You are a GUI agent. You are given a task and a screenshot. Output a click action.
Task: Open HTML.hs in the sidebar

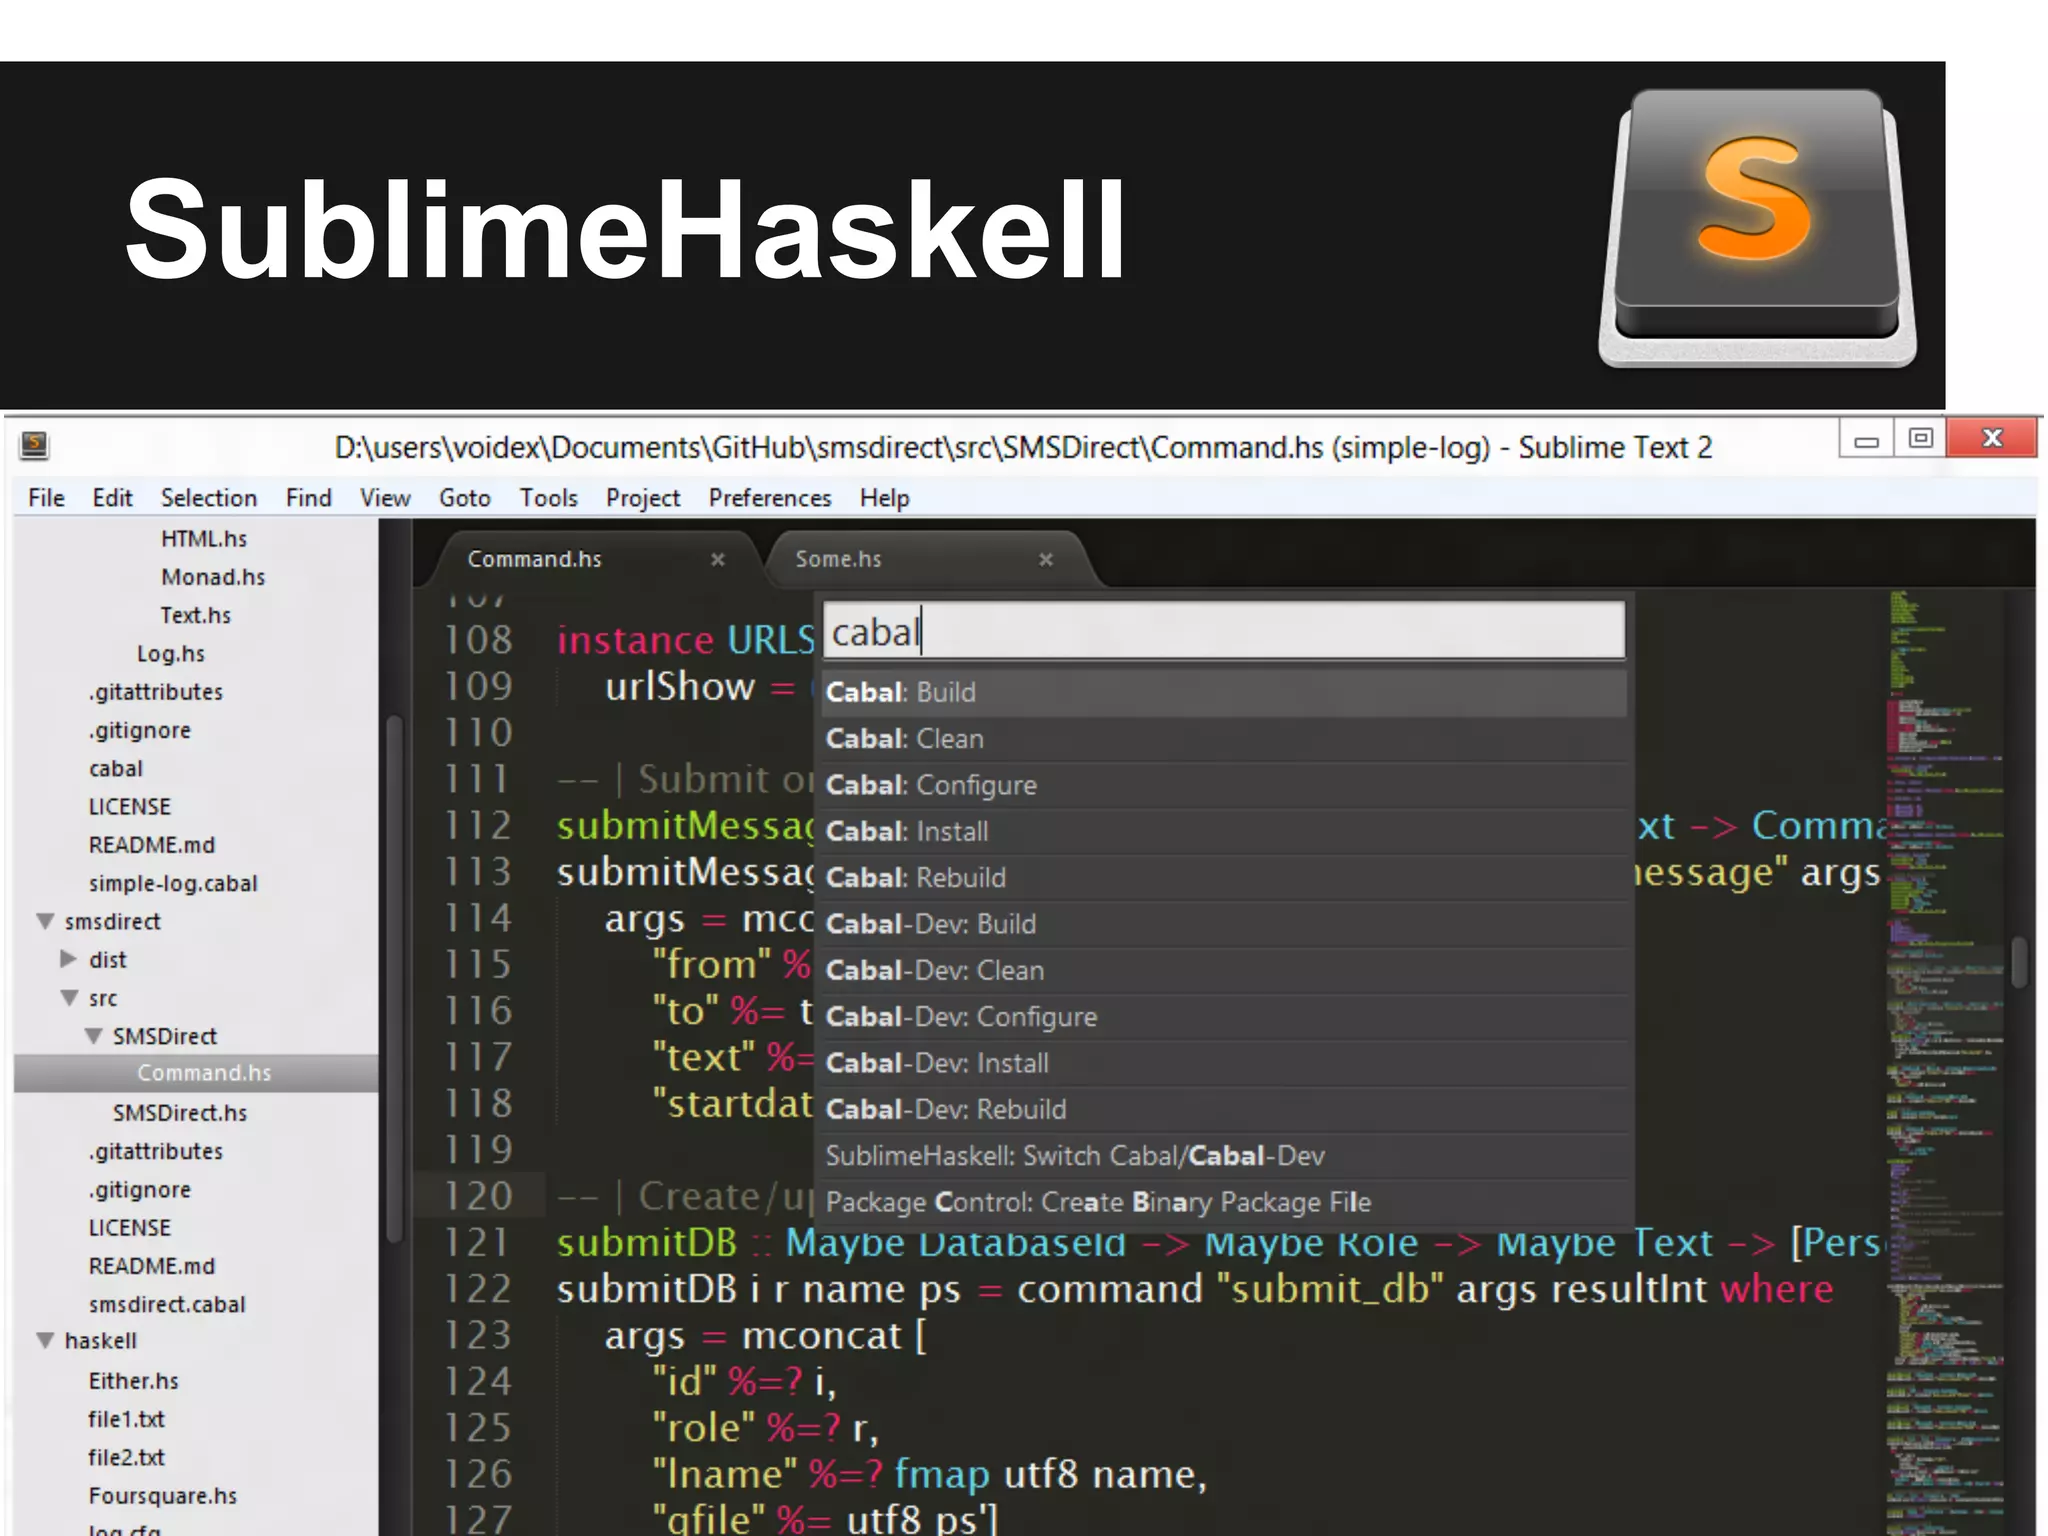click(204, 539)
